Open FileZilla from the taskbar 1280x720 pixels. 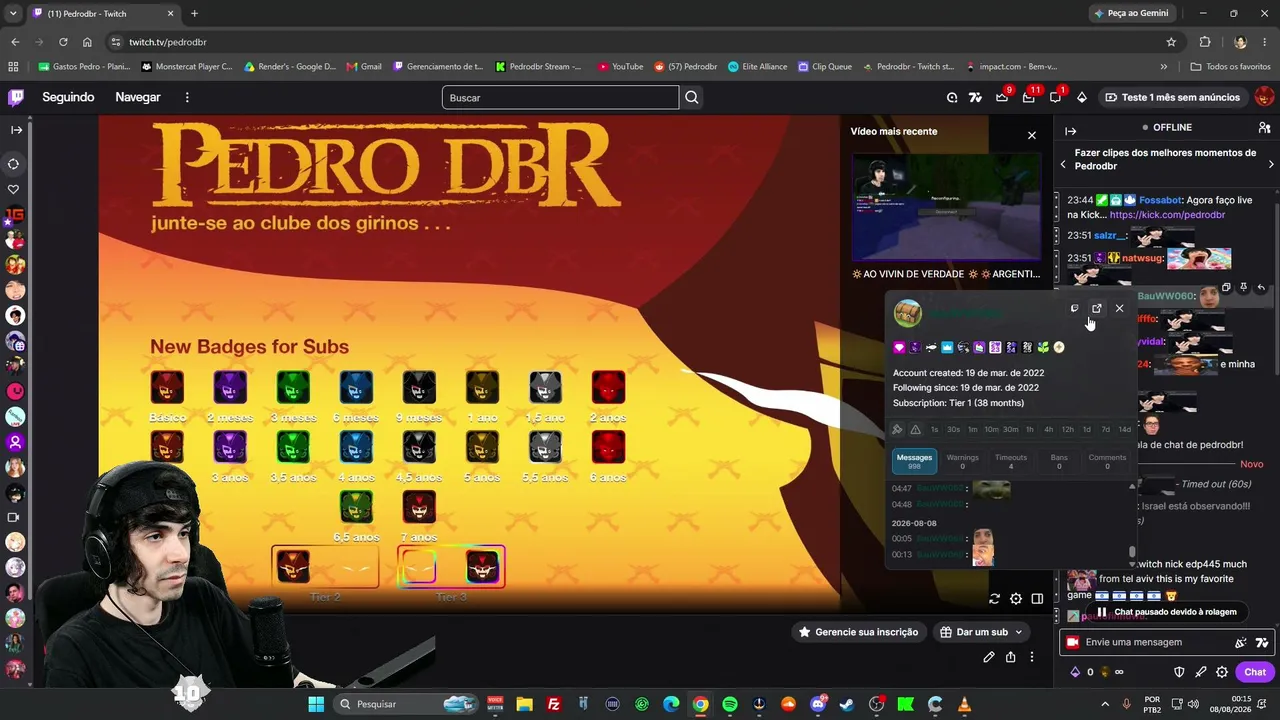[554, 704]
